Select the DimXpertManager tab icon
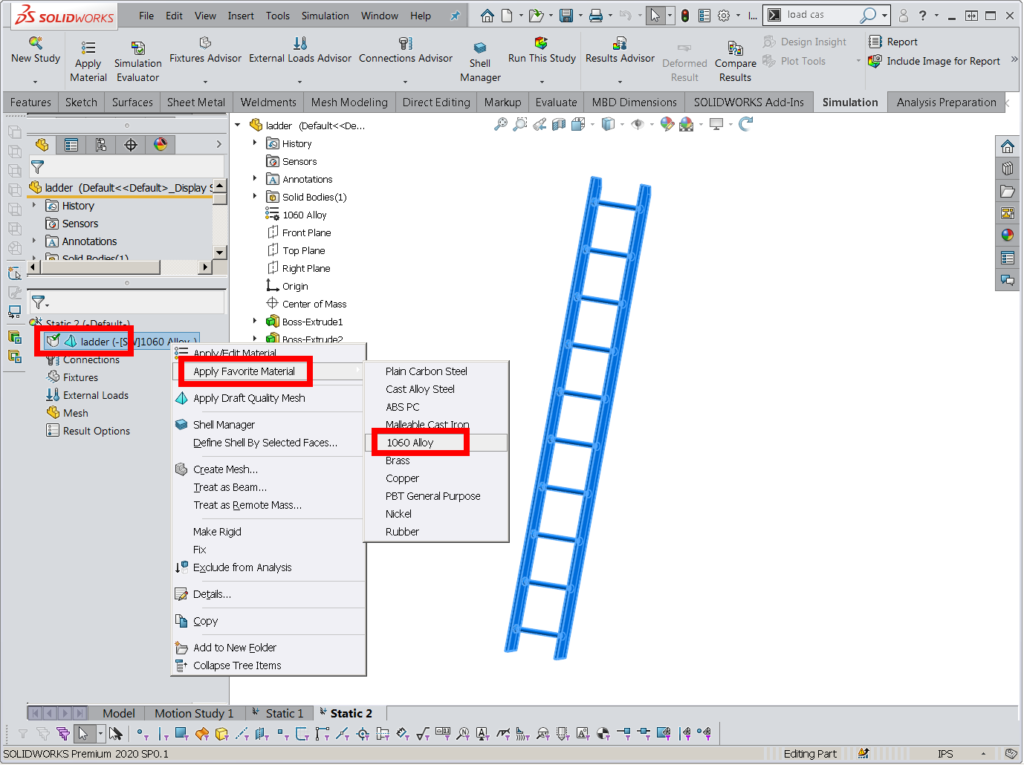Viewport: 1024px width, 765px height. click(131, 145)
